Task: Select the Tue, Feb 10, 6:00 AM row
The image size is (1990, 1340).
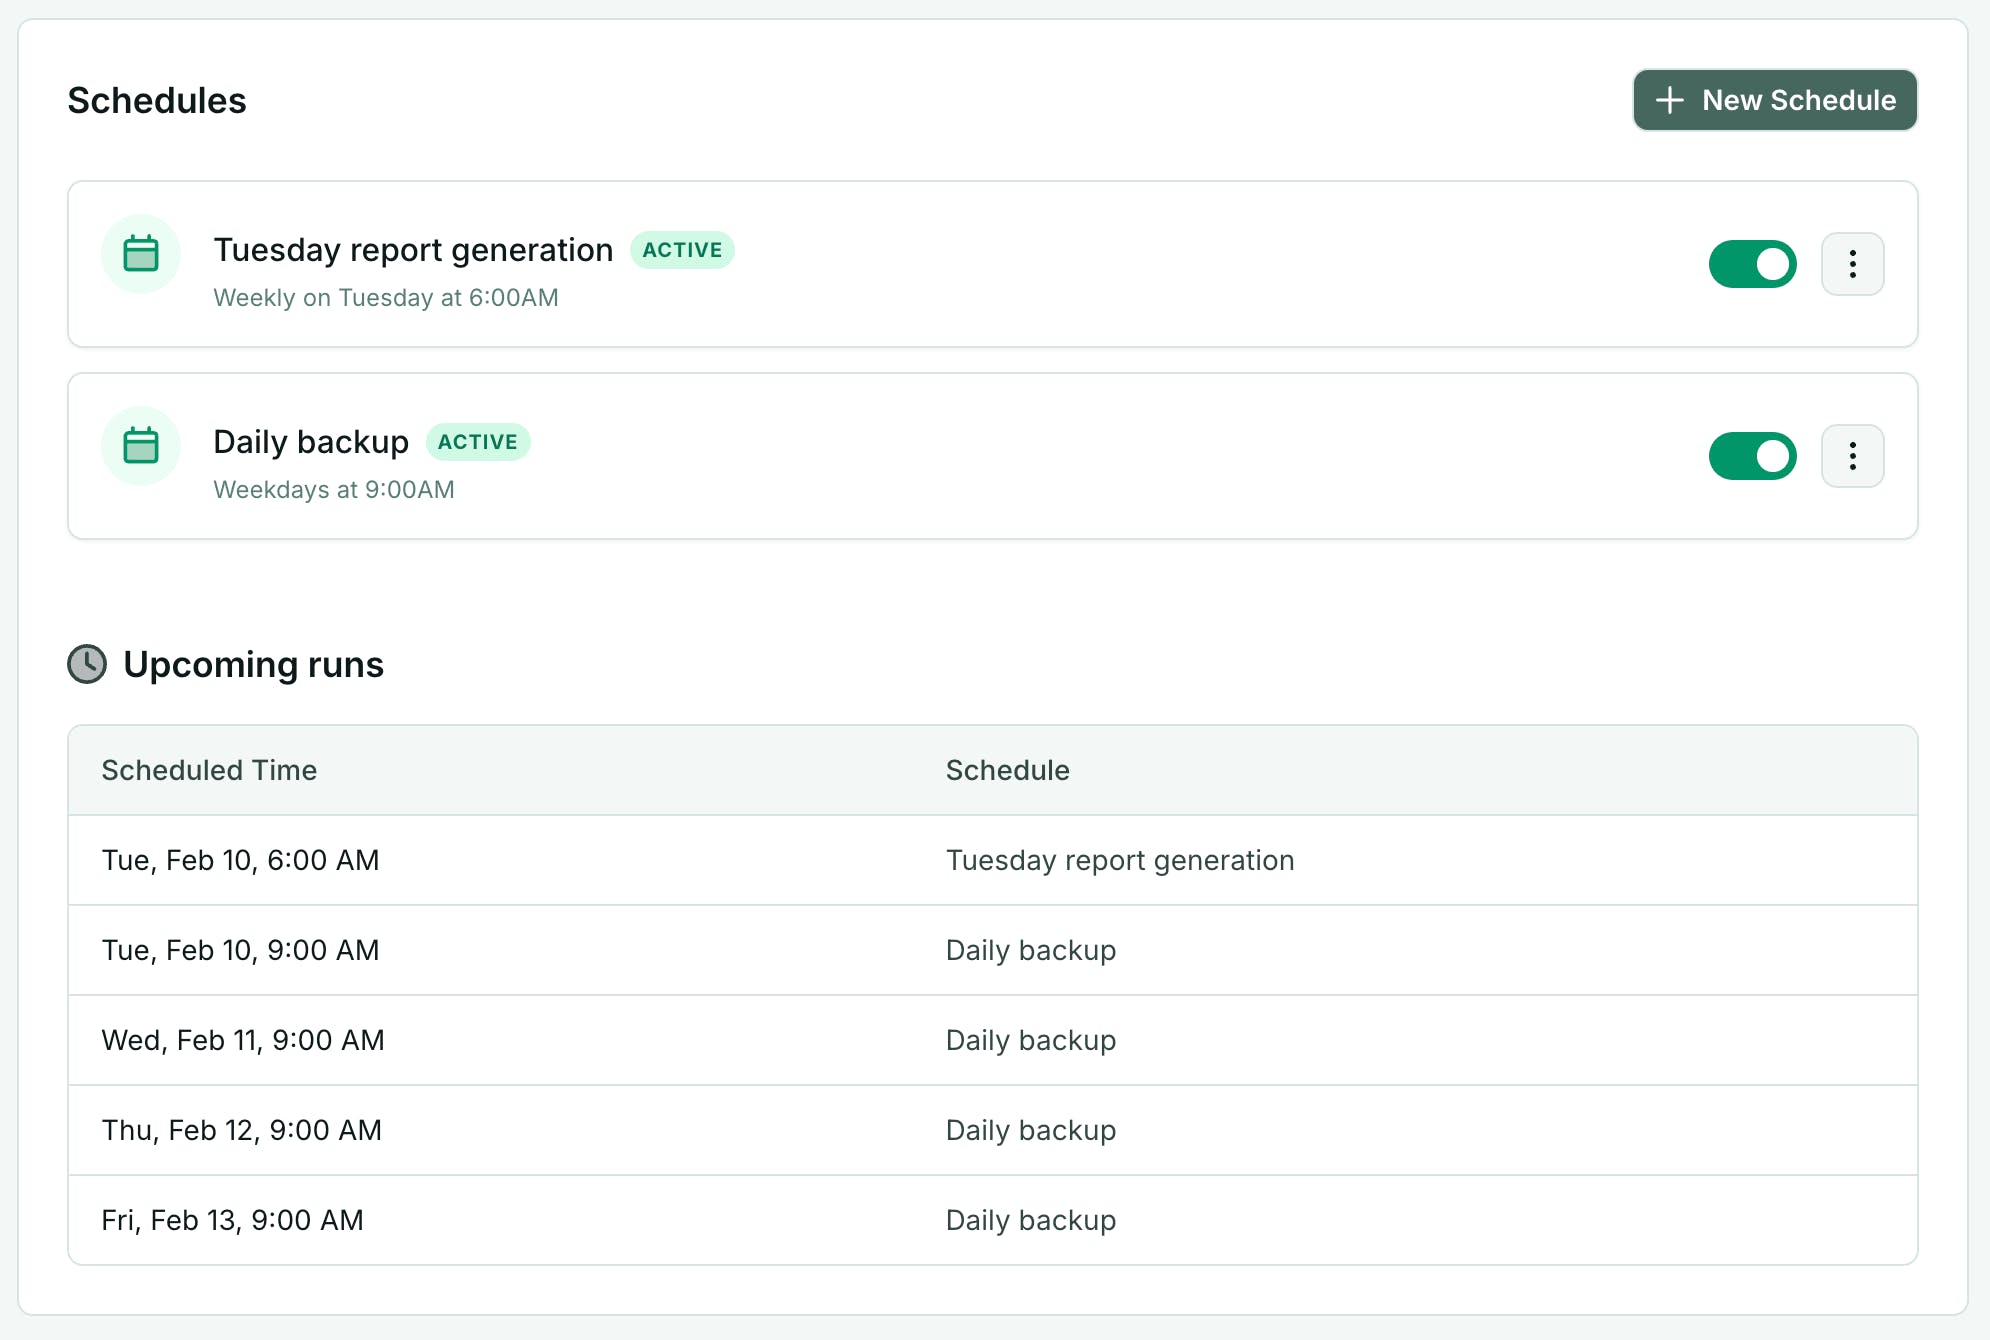Action: (240, 860)
